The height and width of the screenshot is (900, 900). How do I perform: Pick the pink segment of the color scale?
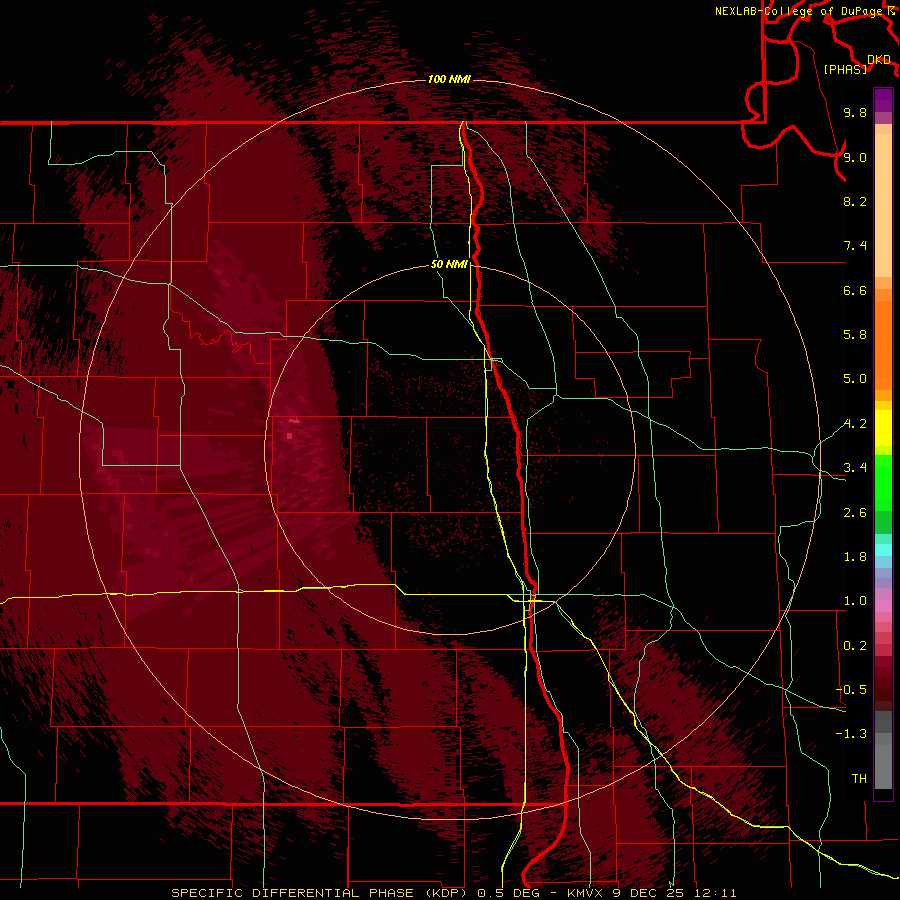pos(883,606)
